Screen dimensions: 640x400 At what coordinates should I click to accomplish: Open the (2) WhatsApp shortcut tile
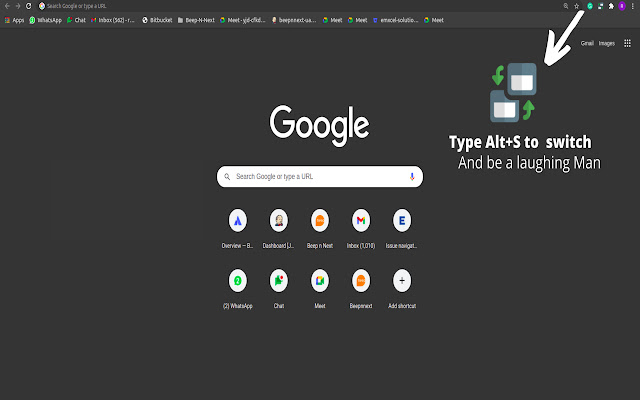point(238,289)
